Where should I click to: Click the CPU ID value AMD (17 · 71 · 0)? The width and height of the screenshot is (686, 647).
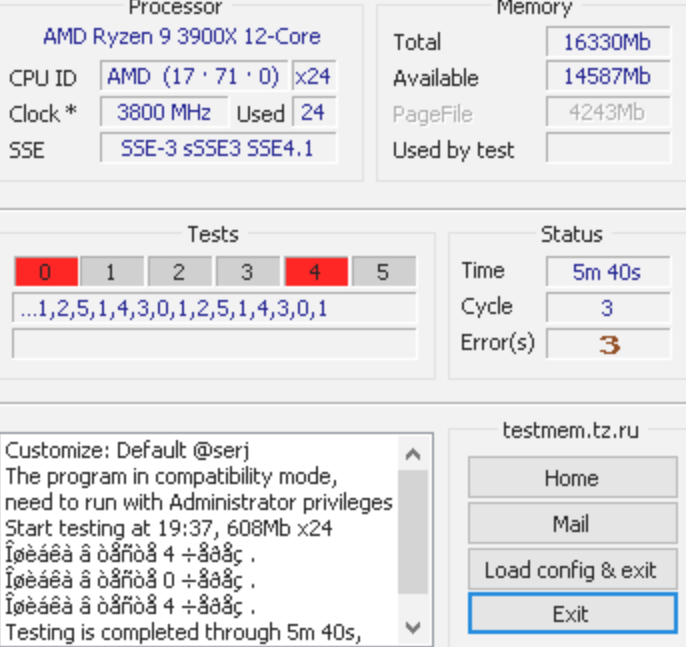click(x=194, y=76)
